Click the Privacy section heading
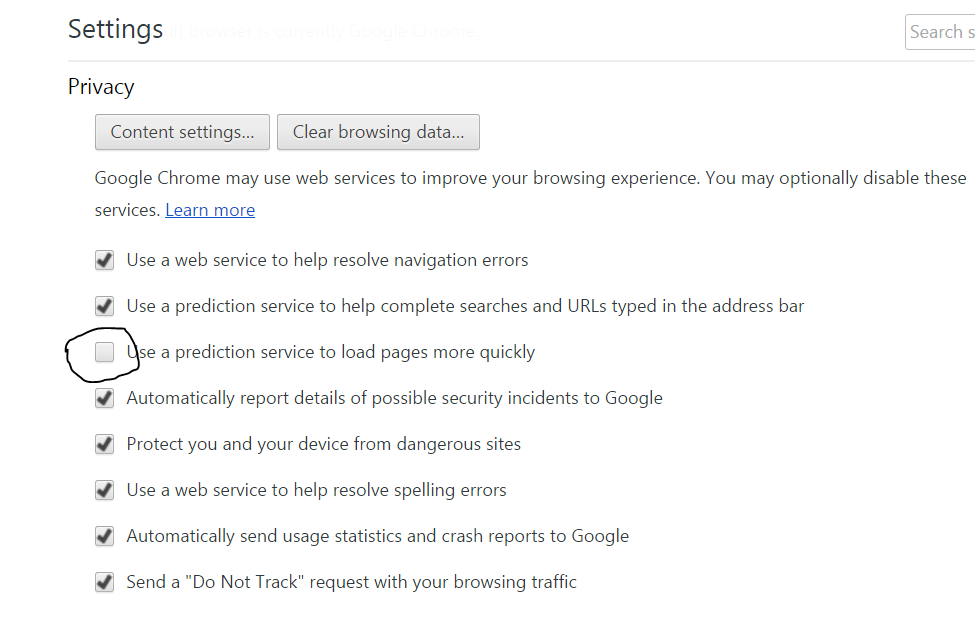 [x=101, y=87]
